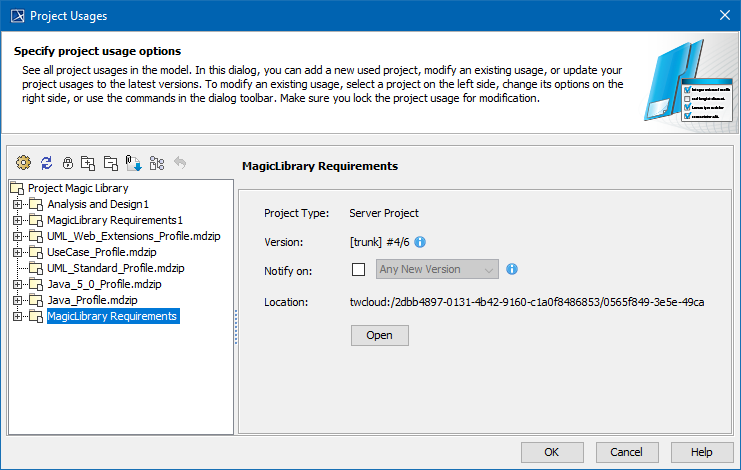The height and width of the screenshot is (470, 741).
Task: Expand the UseCase_Profile.mdzip tree node
Action: tap(17, 252)
